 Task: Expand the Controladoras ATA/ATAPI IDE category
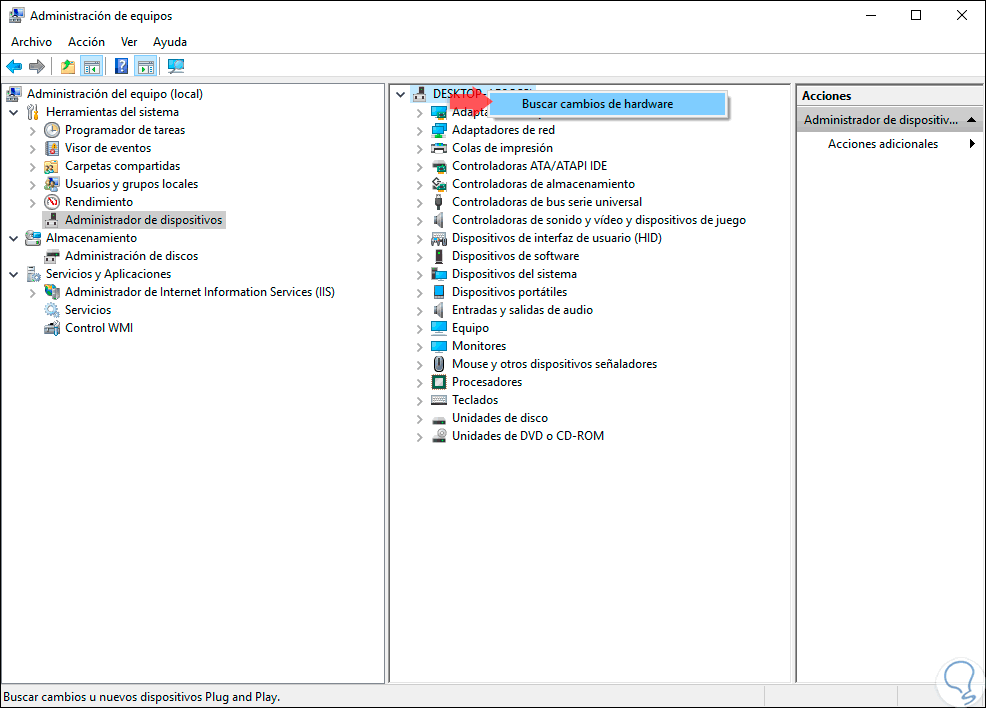[419, 167]
